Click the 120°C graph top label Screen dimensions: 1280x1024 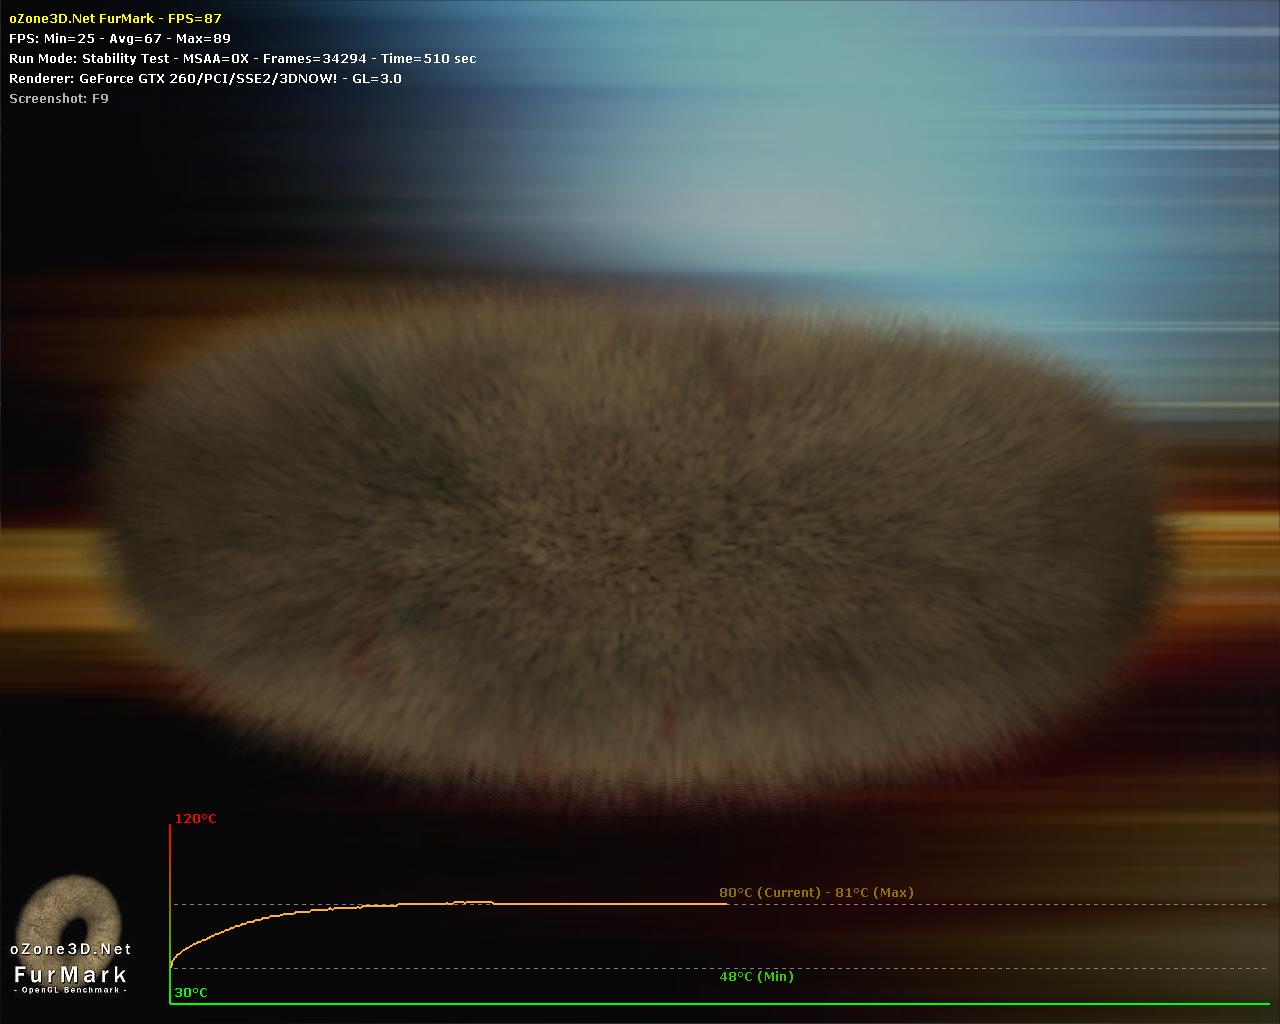pyautogui.click(x=195, y=818)
